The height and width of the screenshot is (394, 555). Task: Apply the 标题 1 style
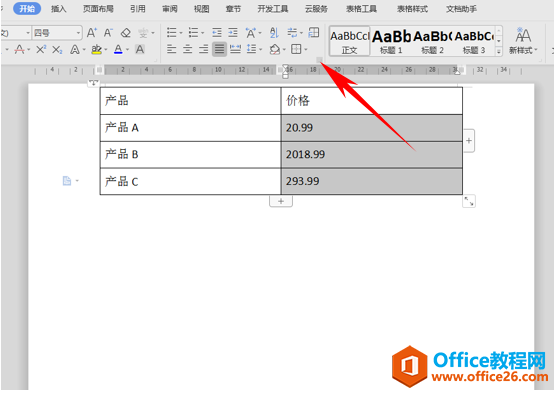[x=391, y=41]
